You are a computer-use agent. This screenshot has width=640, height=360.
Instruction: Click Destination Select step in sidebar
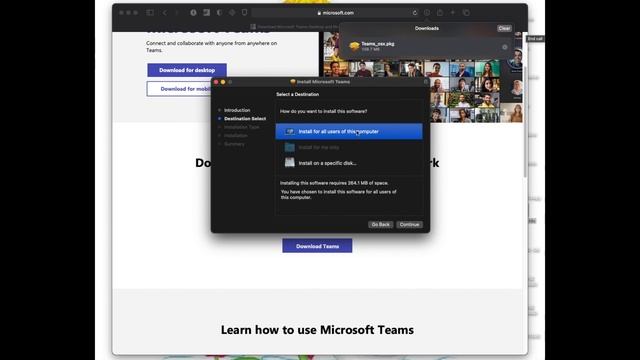(x=244, y=119)
